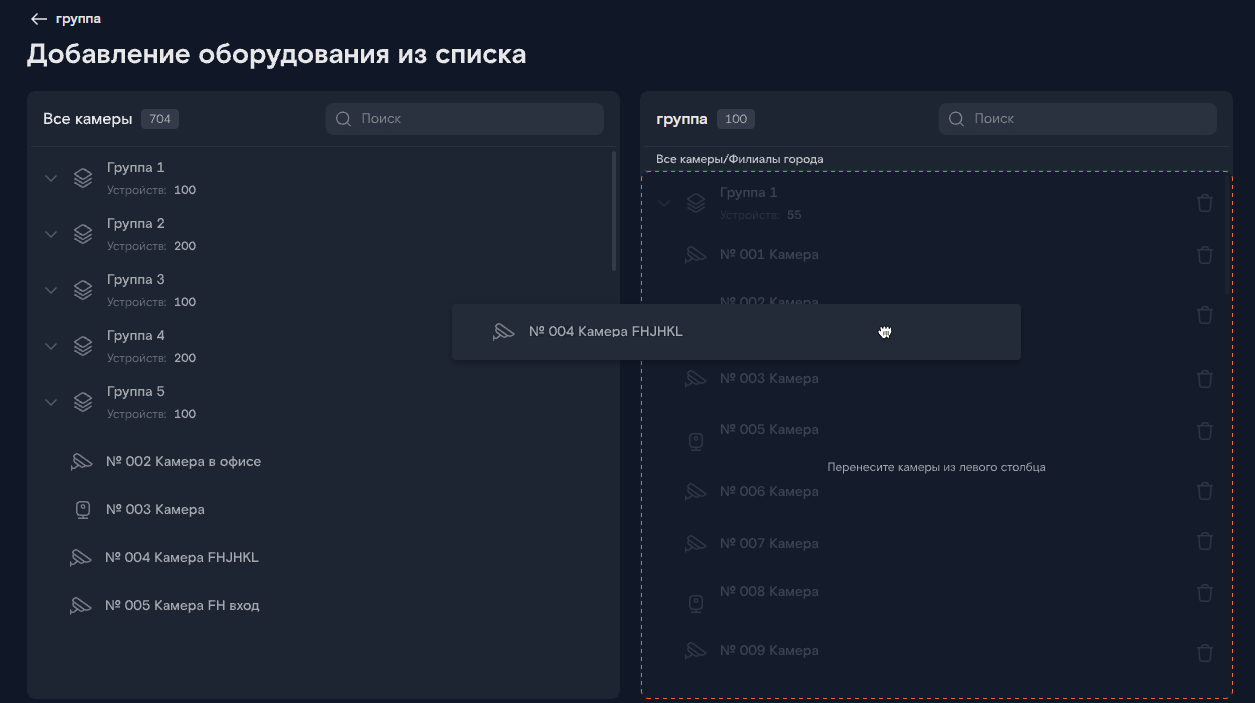Delete № 006 Камера using its trash icon

click(x=1205, y=491)
